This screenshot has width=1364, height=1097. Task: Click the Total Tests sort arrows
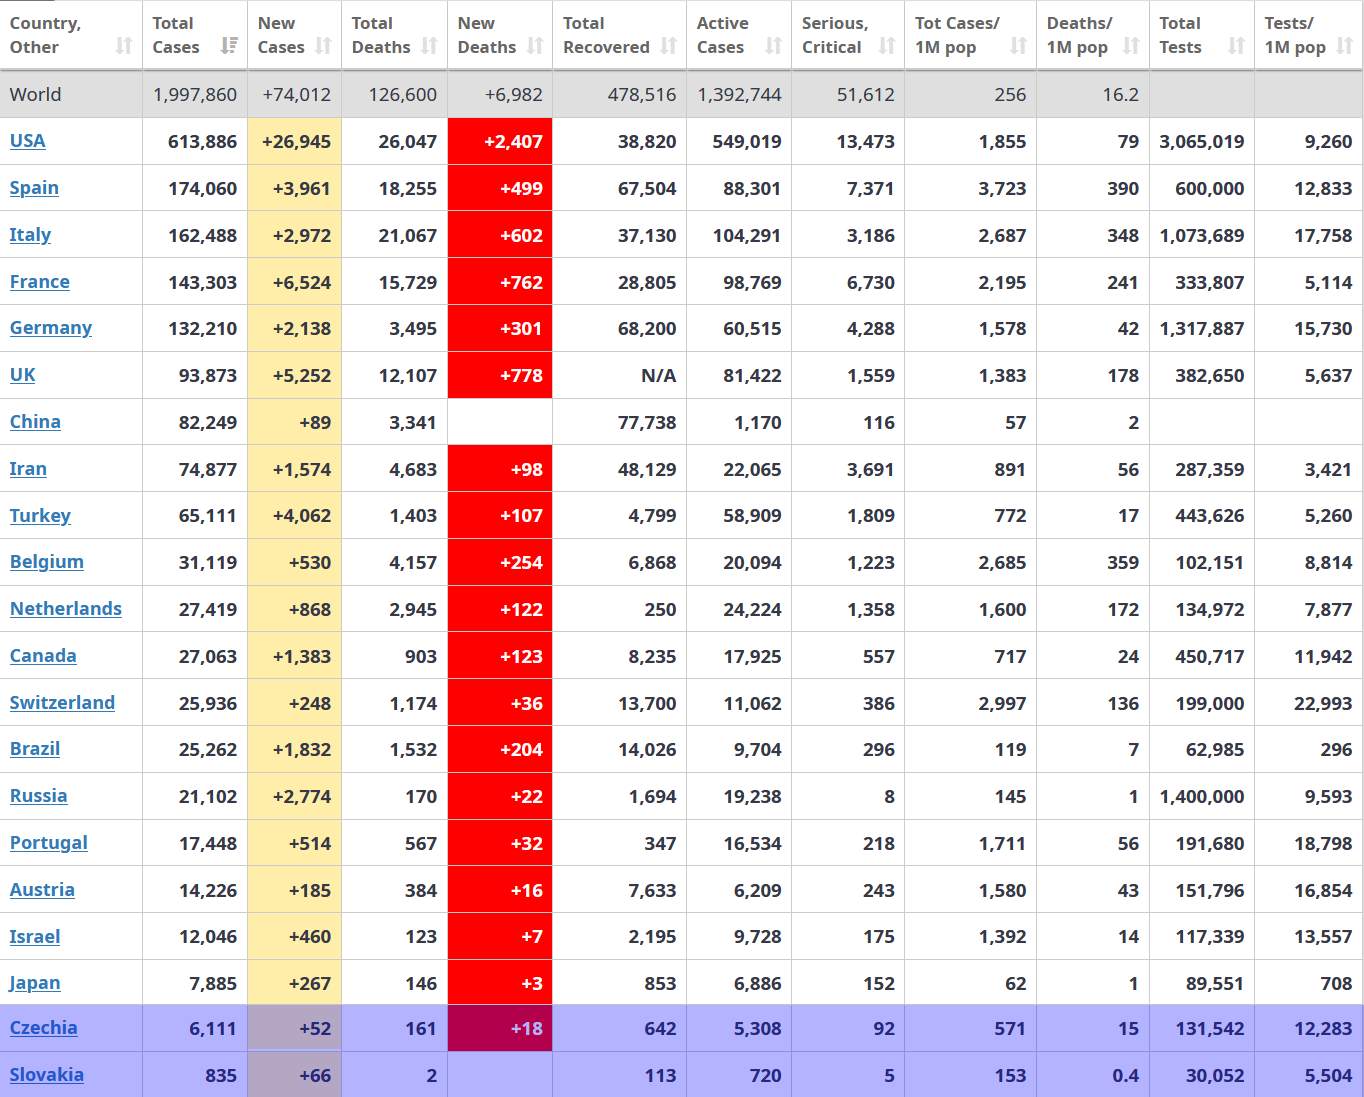click(1236, 46)
